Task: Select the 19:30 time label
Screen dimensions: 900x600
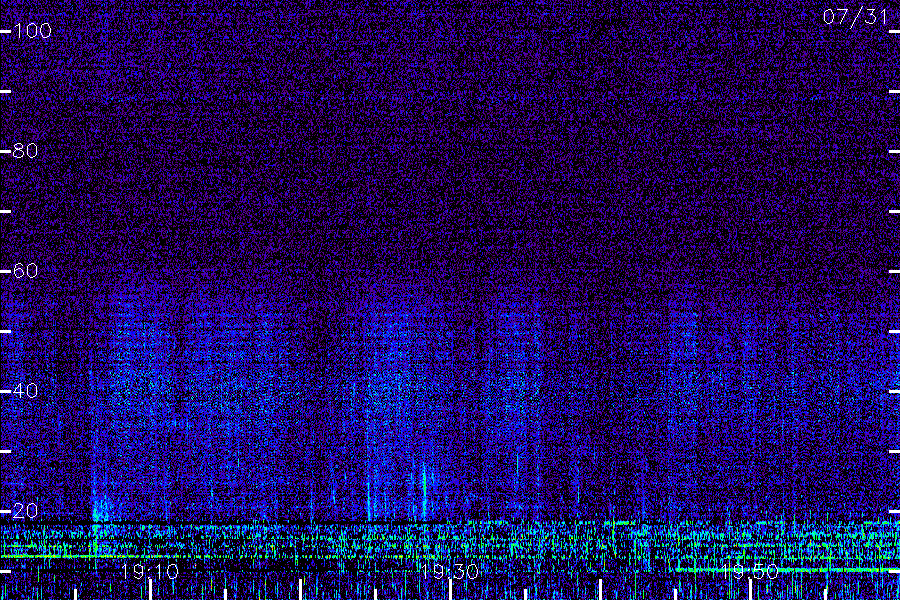Action: (449, 571)
